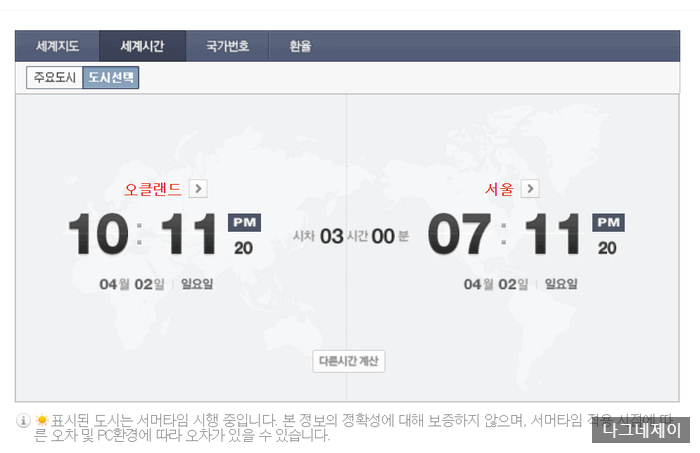Click the 오클랜드 city name
Viewport: 700px width, 453px height.
[x=153, y=189]
